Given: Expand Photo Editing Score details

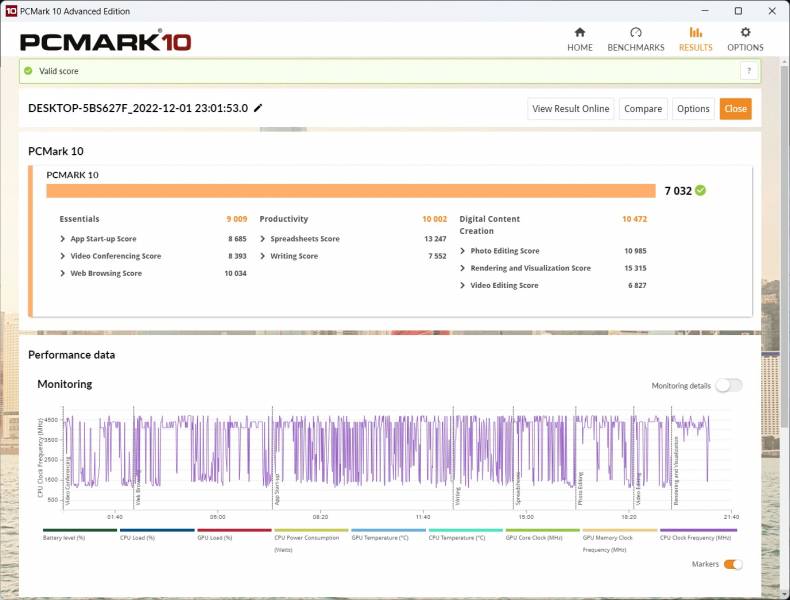Looking at the screenshot, I should click(463, 251).
